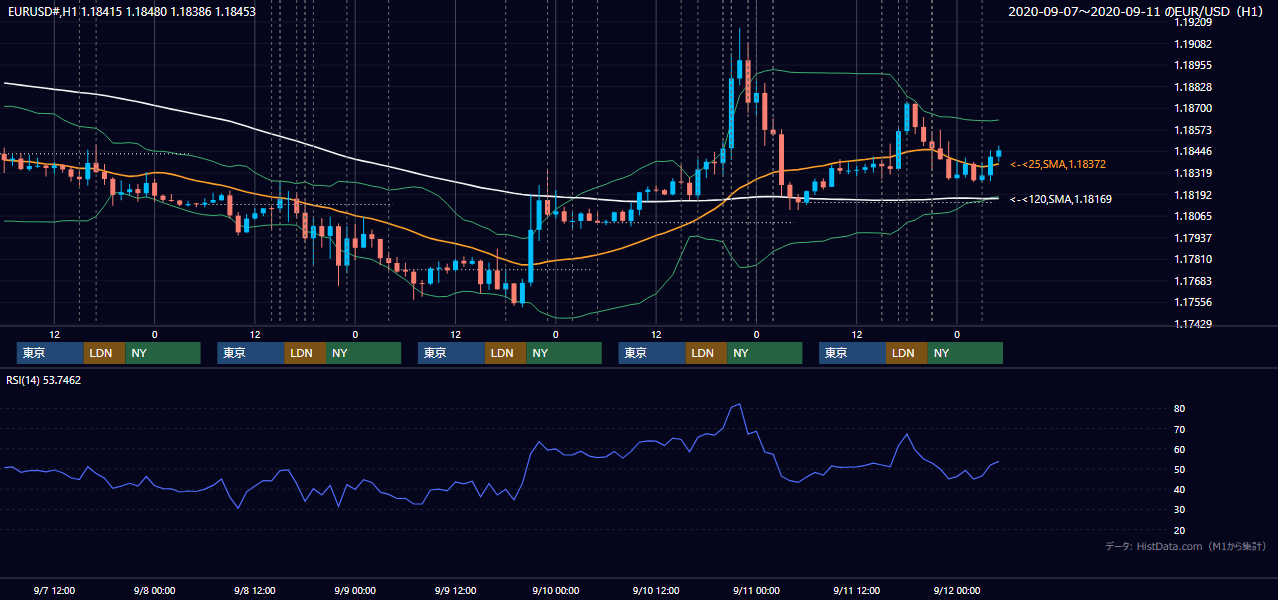Screen dimensions: 1278x600
Task: Click price axis value 1.19082
Action: click(x=1192, y=44)
